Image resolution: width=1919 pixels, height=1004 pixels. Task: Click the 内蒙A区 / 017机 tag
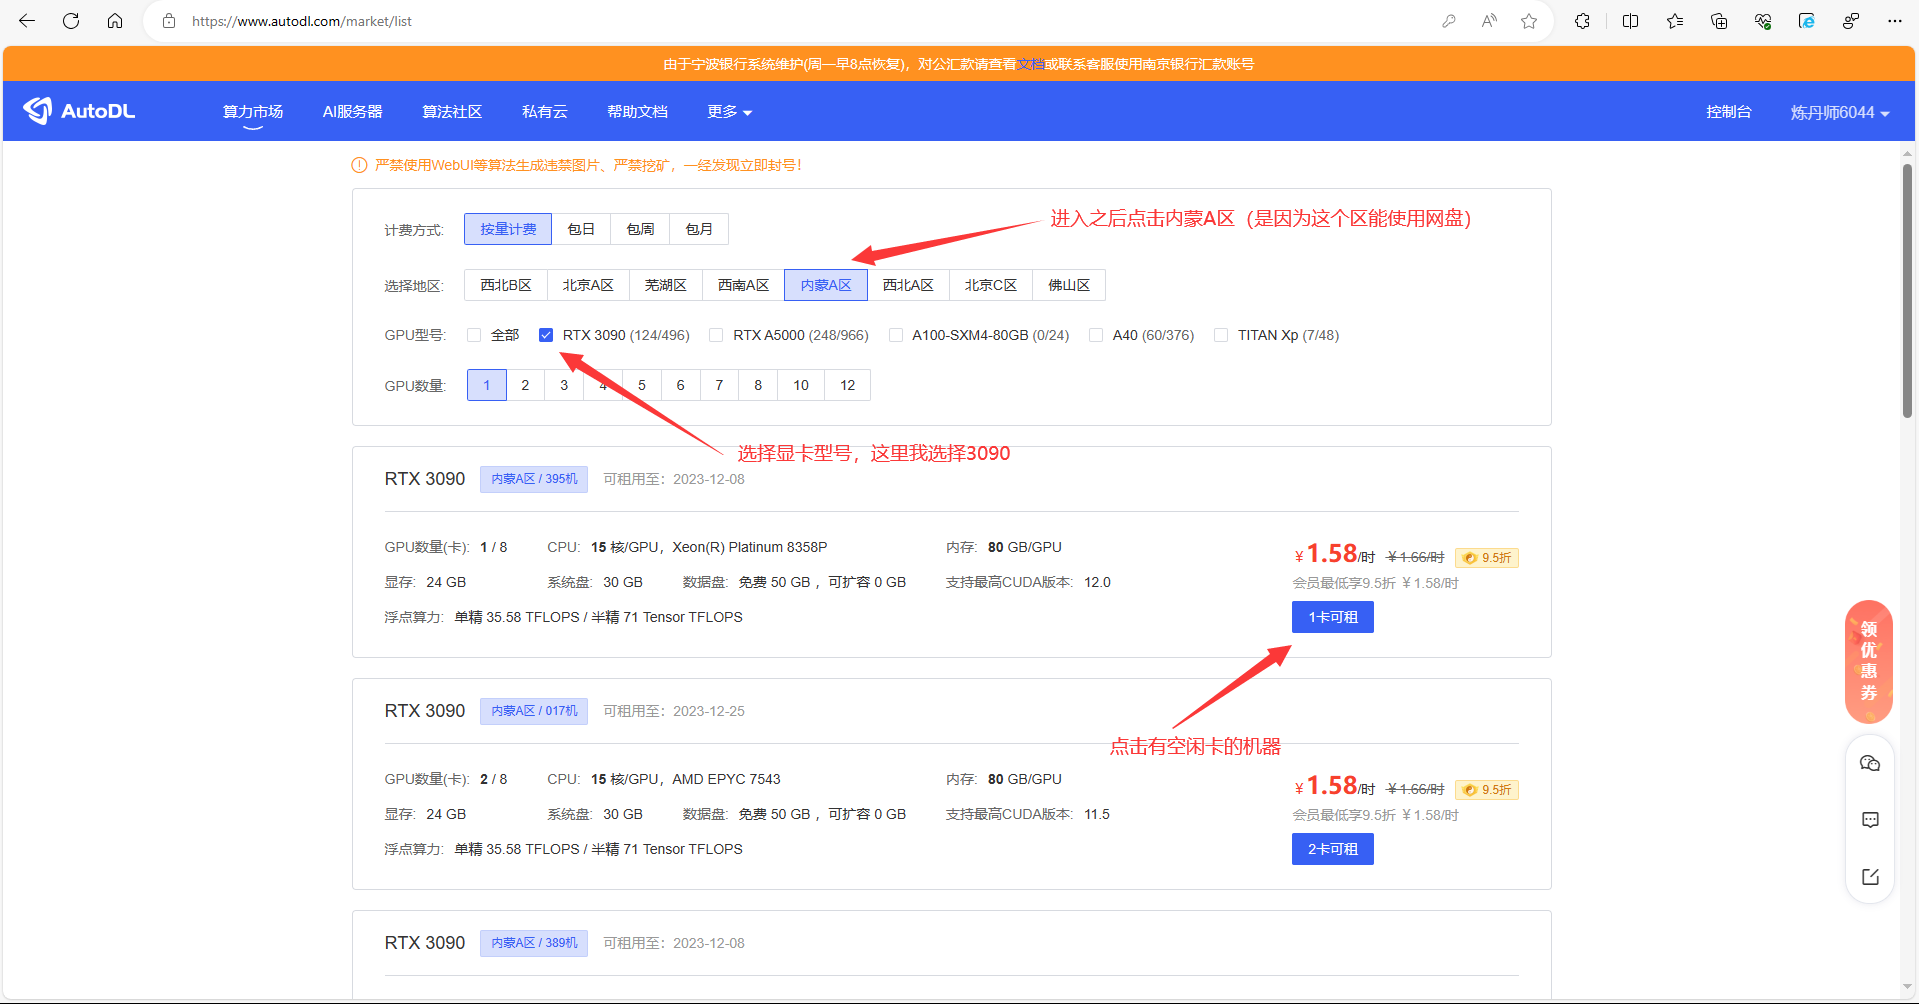pyautogui.click(x=534, y=711)
